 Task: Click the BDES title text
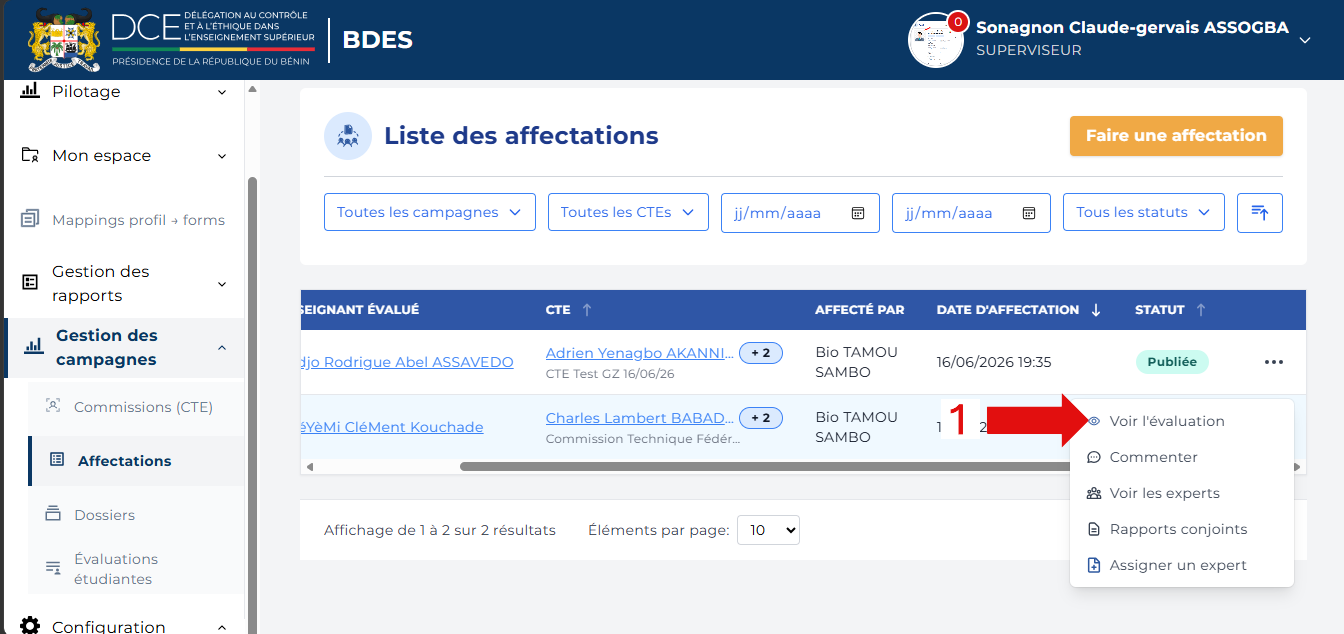[378, 40]
